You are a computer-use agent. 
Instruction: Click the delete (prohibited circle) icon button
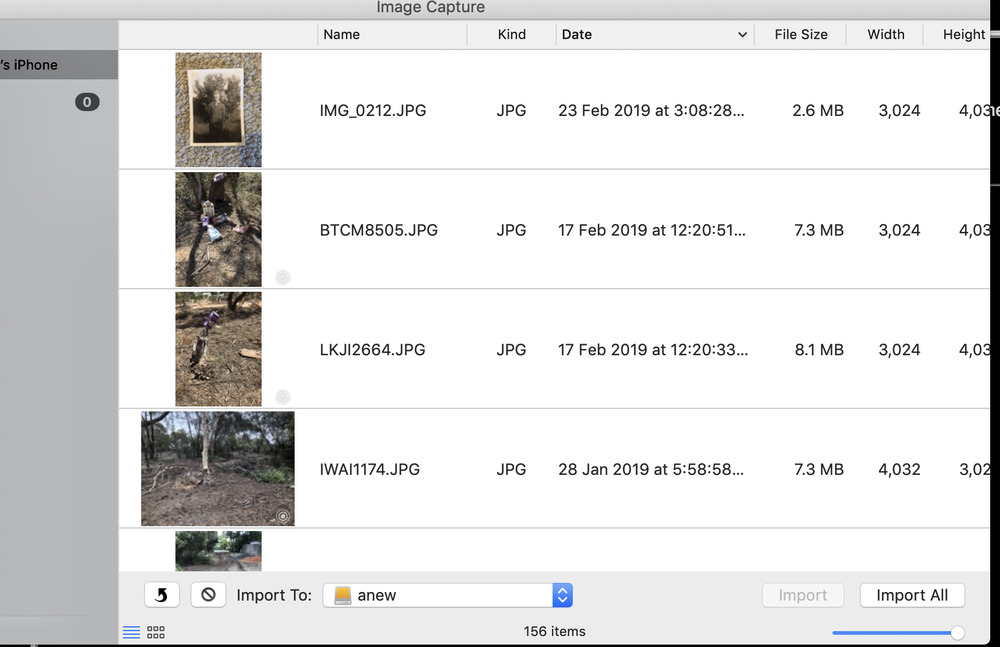click(x=208, y=595)
